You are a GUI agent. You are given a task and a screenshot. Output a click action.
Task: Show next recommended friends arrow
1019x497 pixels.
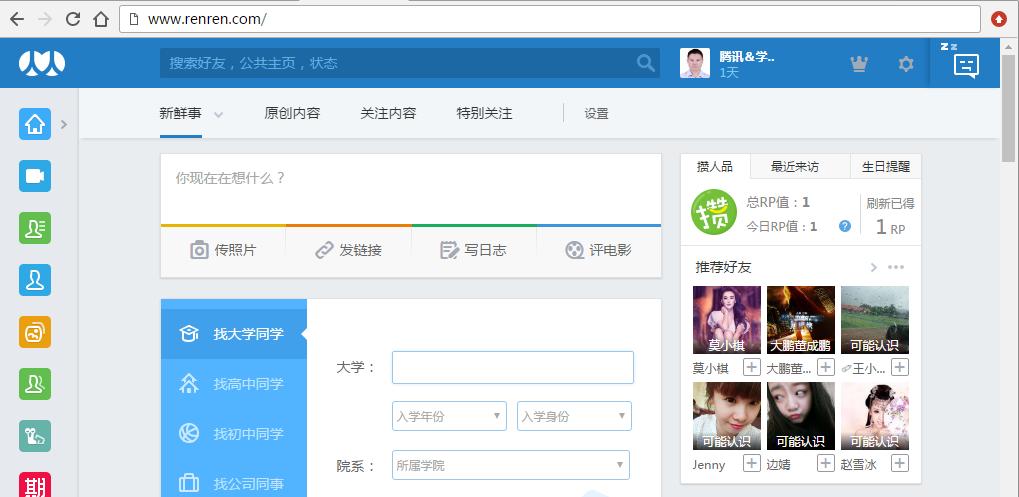coord(873,267)
